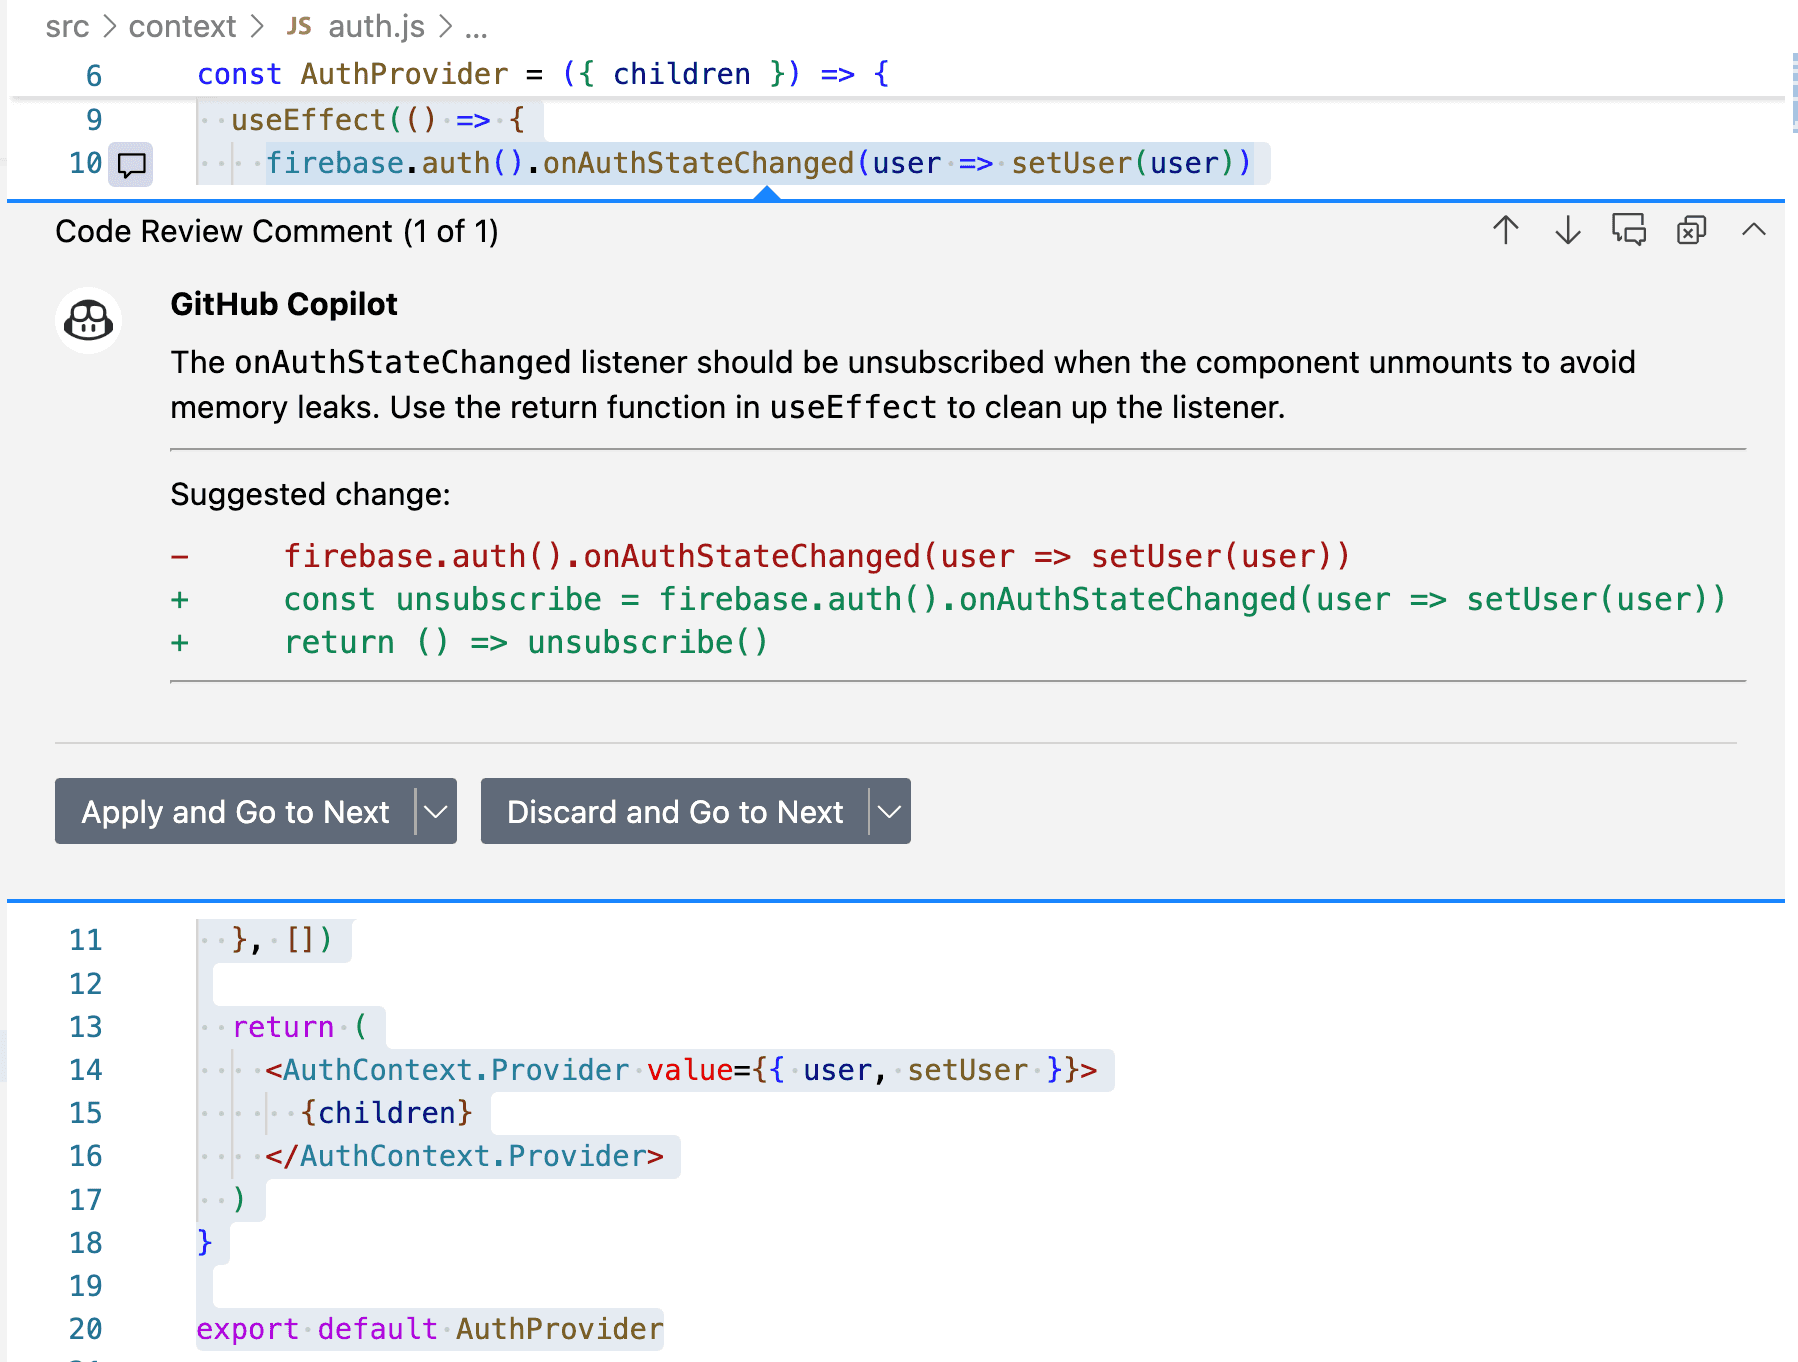Click the breadcrumb ellipsis symbol item

tap(476, 28)
